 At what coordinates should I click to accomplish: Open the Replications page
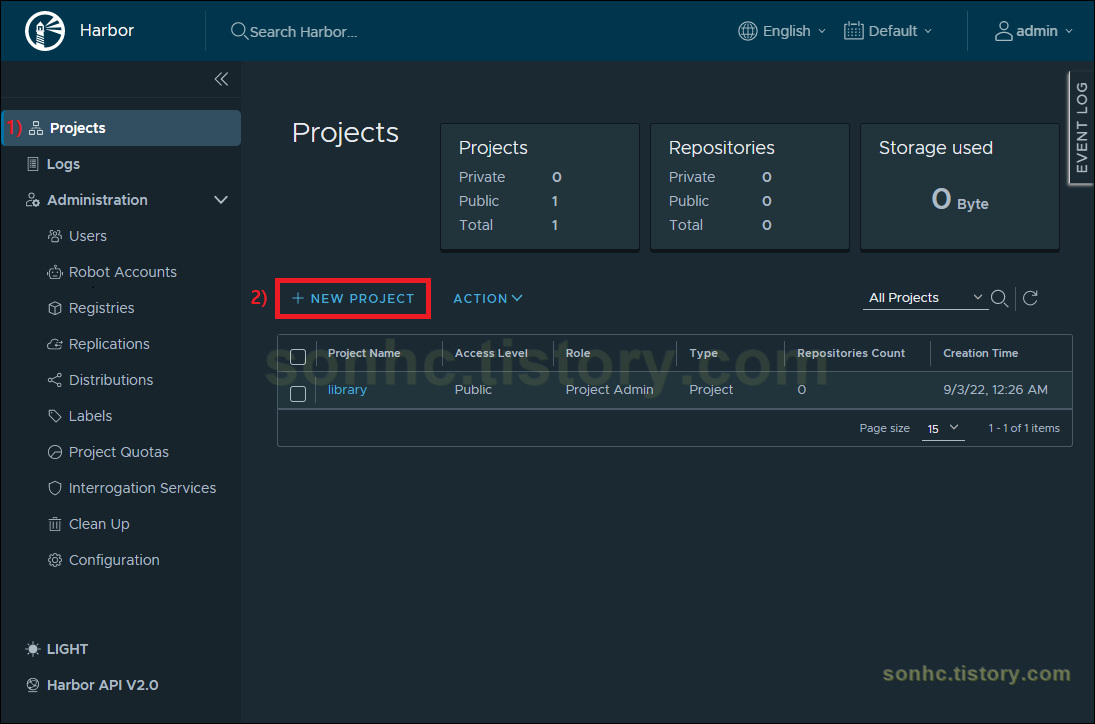[x=109, y=344]
